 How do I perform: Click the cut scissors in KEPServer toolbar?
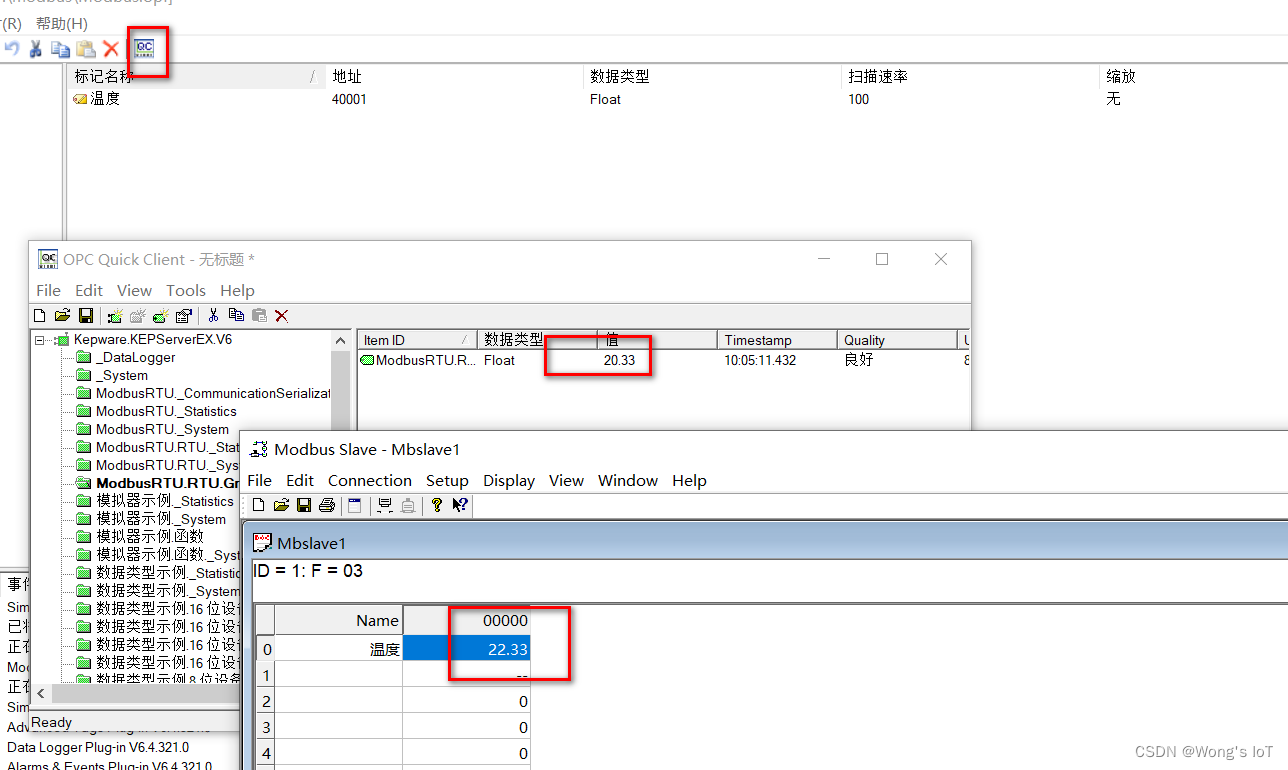pos(36,48)
